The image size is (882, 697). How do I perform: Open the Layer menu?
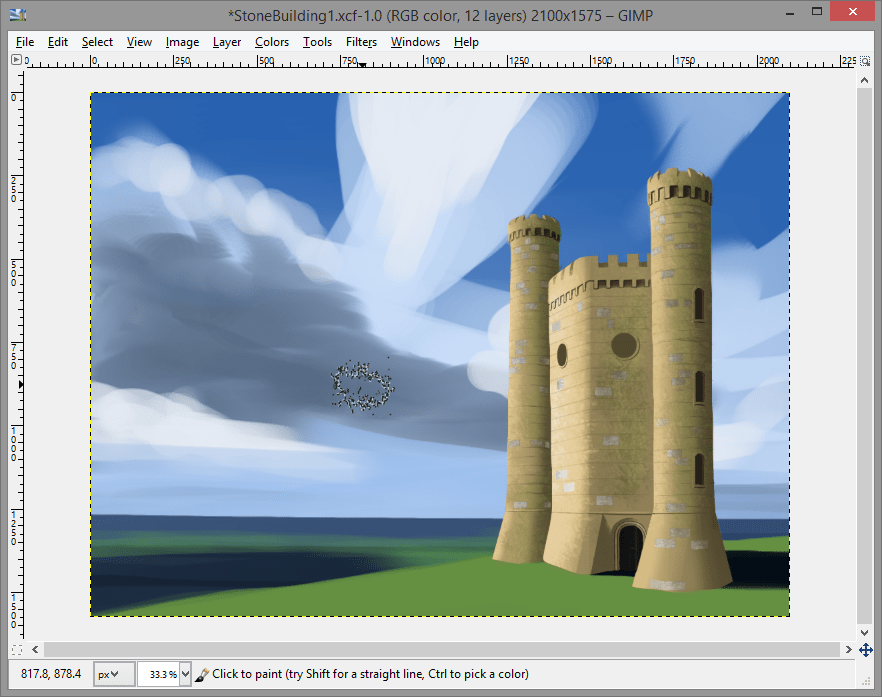pyautogui.click(x=226, y=42)
